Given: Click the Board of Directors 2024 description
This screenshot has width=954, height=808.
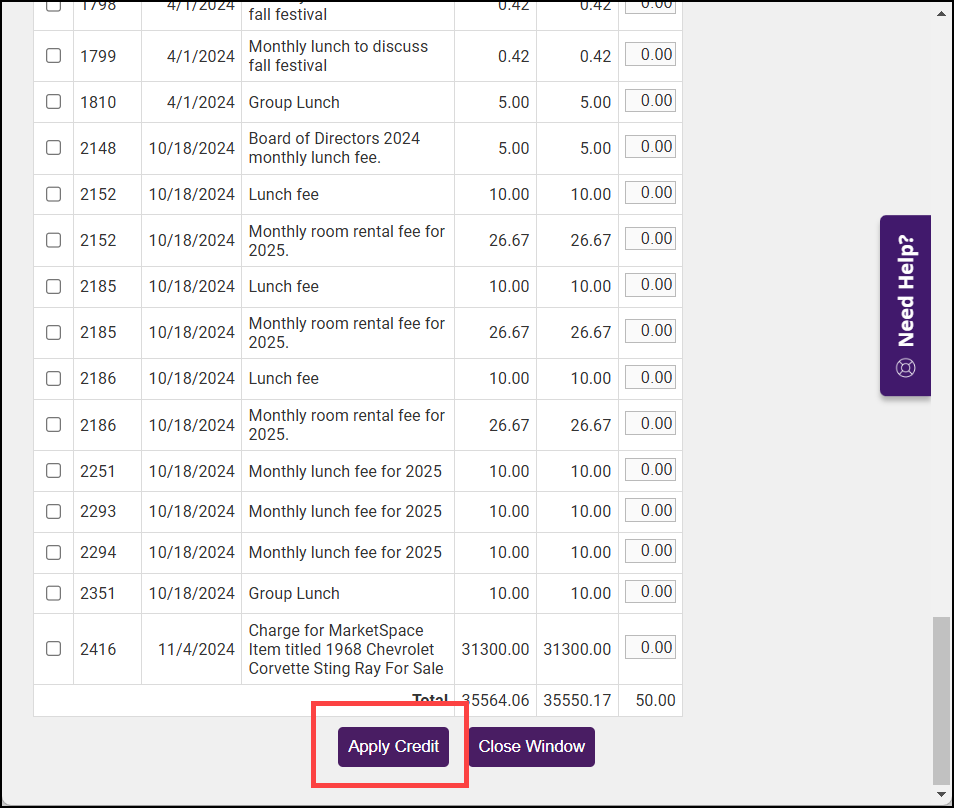Looking at the screenshot, I should (334, 148).
